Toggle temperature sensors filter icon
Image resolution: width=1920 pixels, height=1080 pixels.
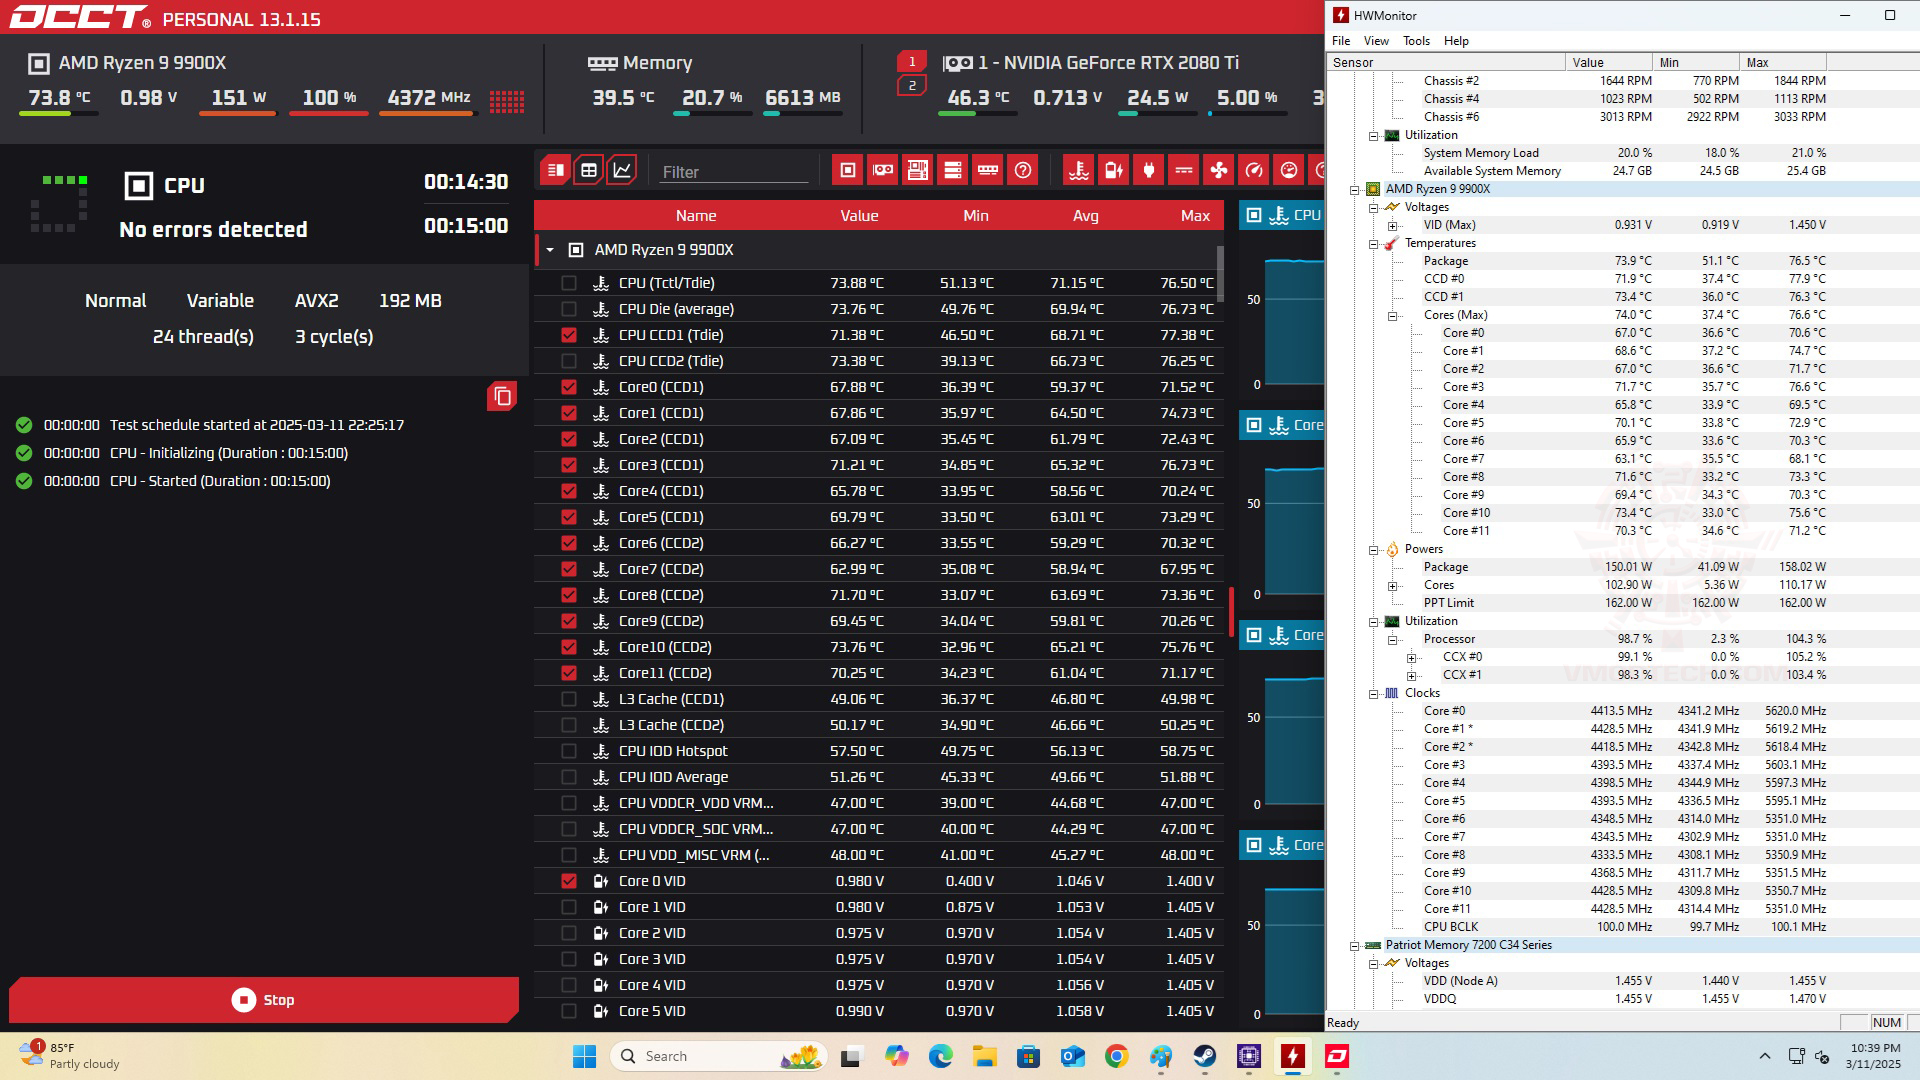1078,170
